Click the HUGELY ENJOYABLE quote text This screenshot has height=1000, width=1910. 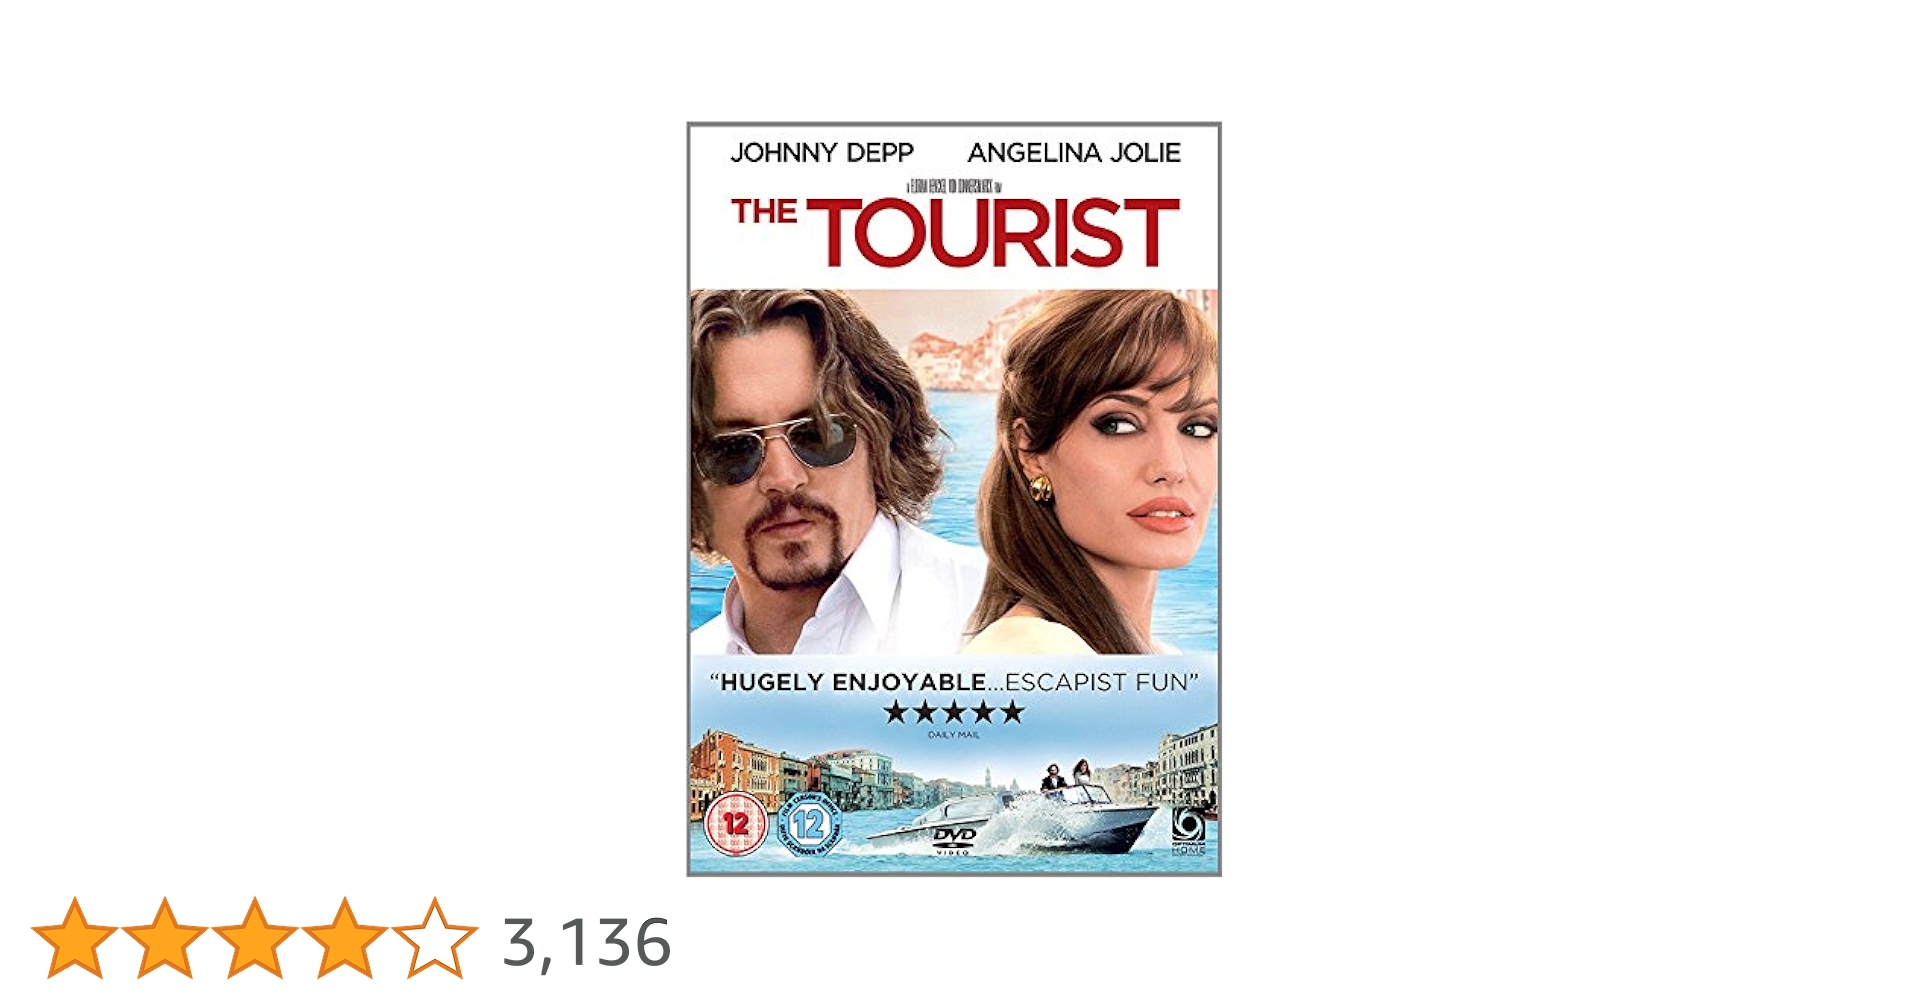coord(954,683)
